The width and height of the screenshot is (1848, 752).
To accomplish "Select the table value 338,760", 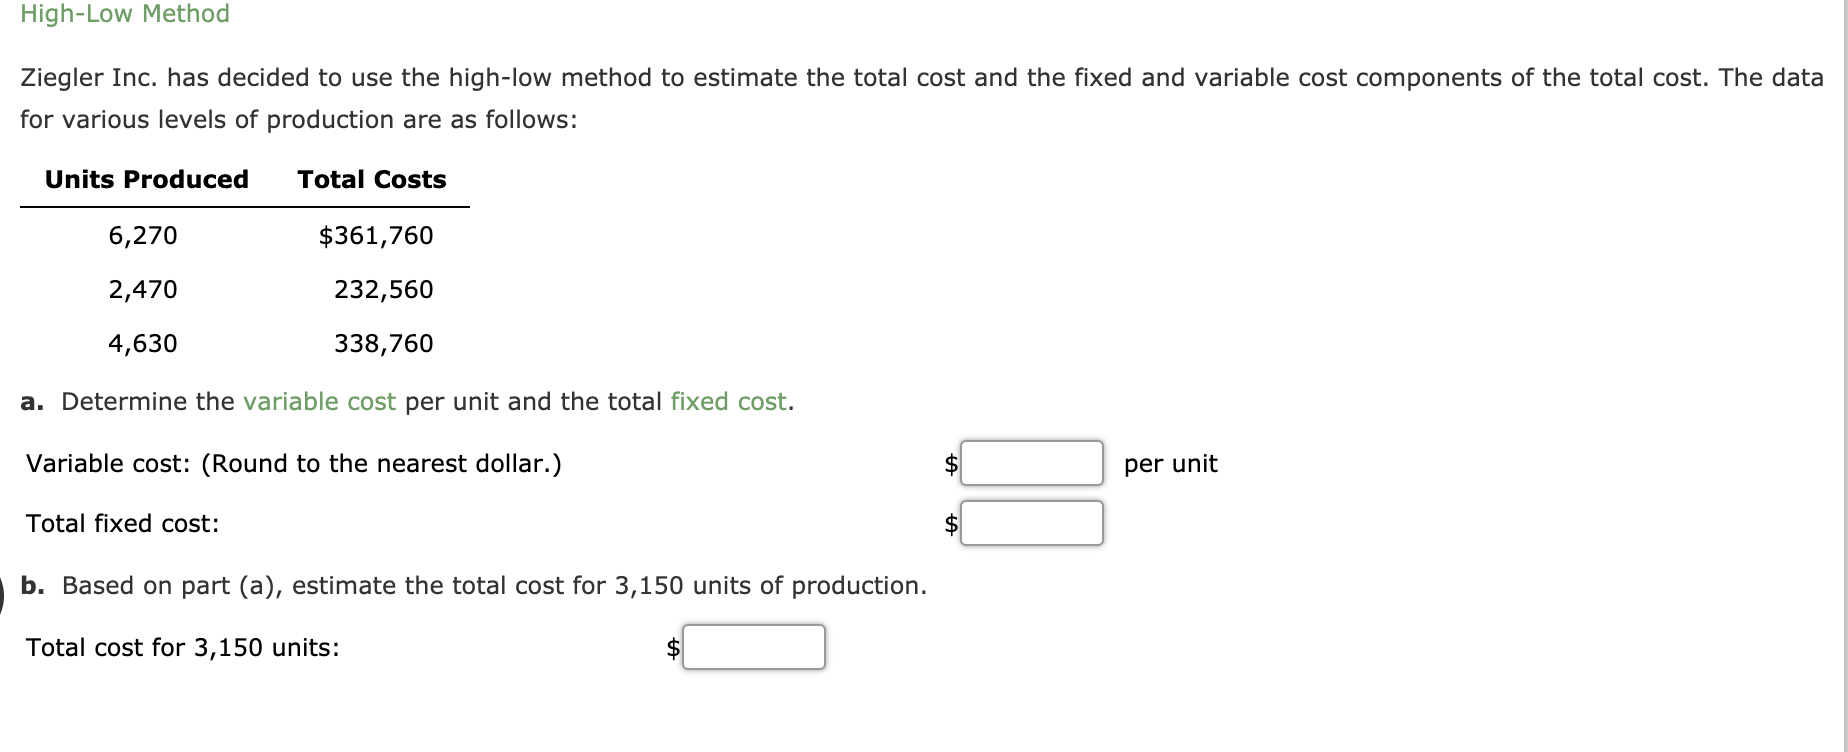I will tap(383, 343).
